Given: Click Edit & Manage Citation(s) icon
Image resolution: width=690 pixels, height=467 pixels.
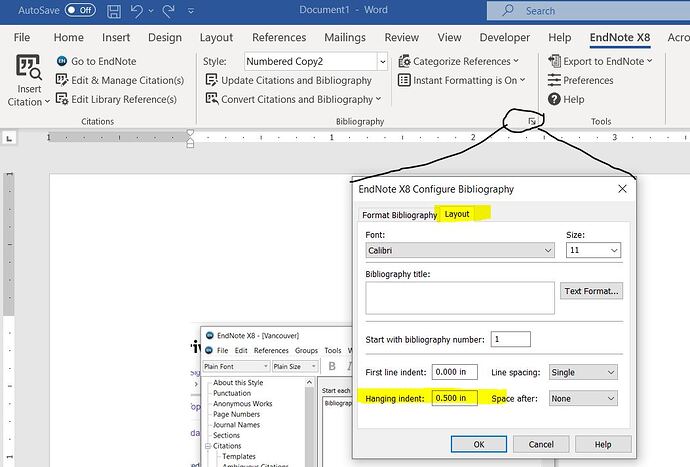Looking at the screenshot, I should click(62, 80).
